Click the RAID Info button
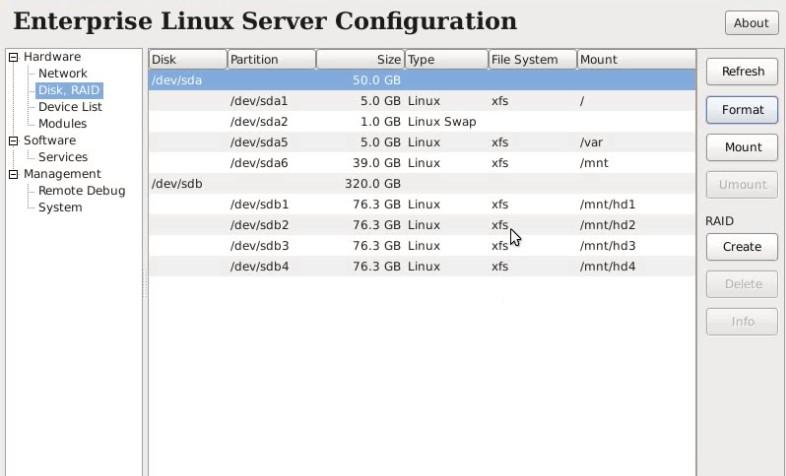The image size is (786, 476). pyautogui.click(x=742, y=322)
